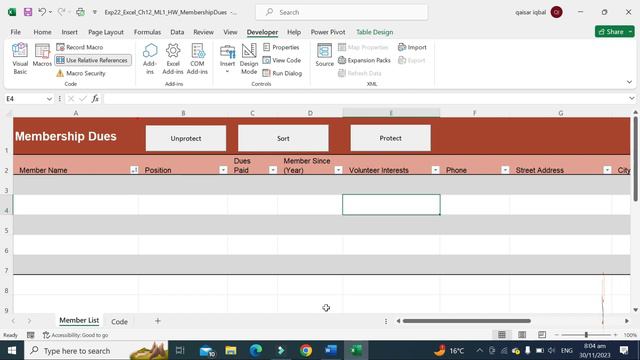The height and width of the screenshot is (360, 640).
Task: Click the Search box
Action: [x=342, y=12]
